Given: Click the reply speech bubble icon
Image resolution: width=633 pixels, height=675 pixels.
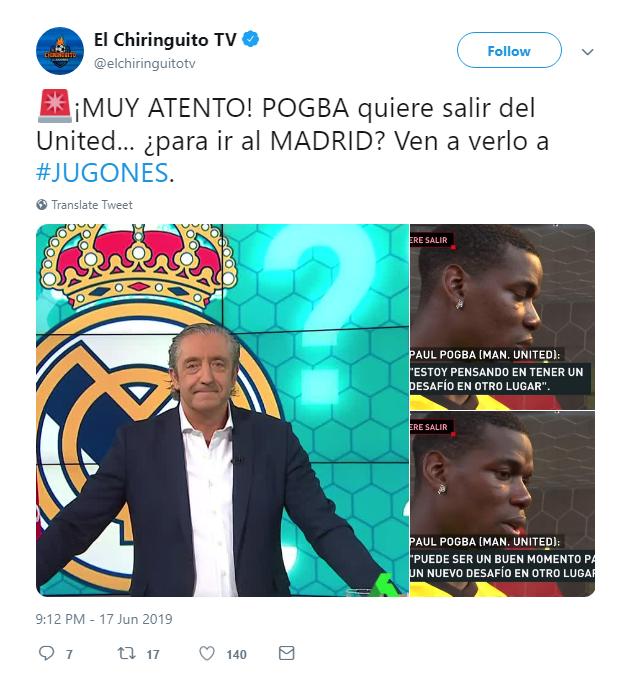Looking at the screenshot, I should click(47, 653).
